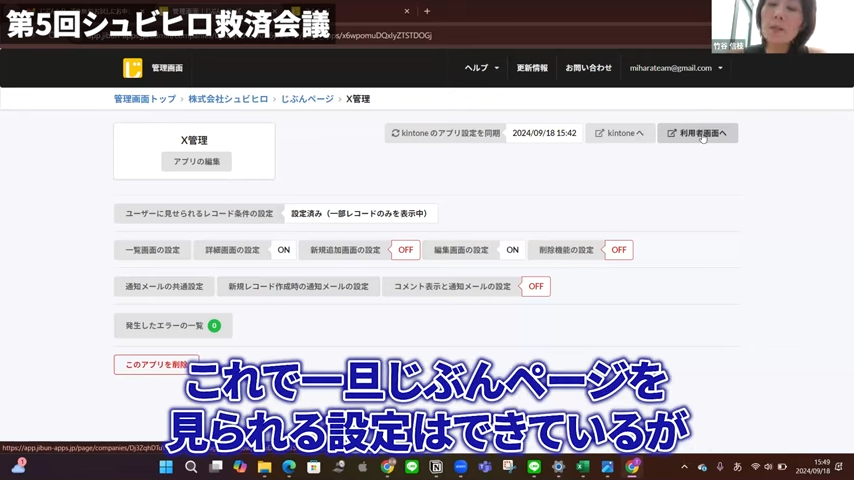Click the battery icon in system tray
This screenshot has width=854, height=480.
pos(782,467)
